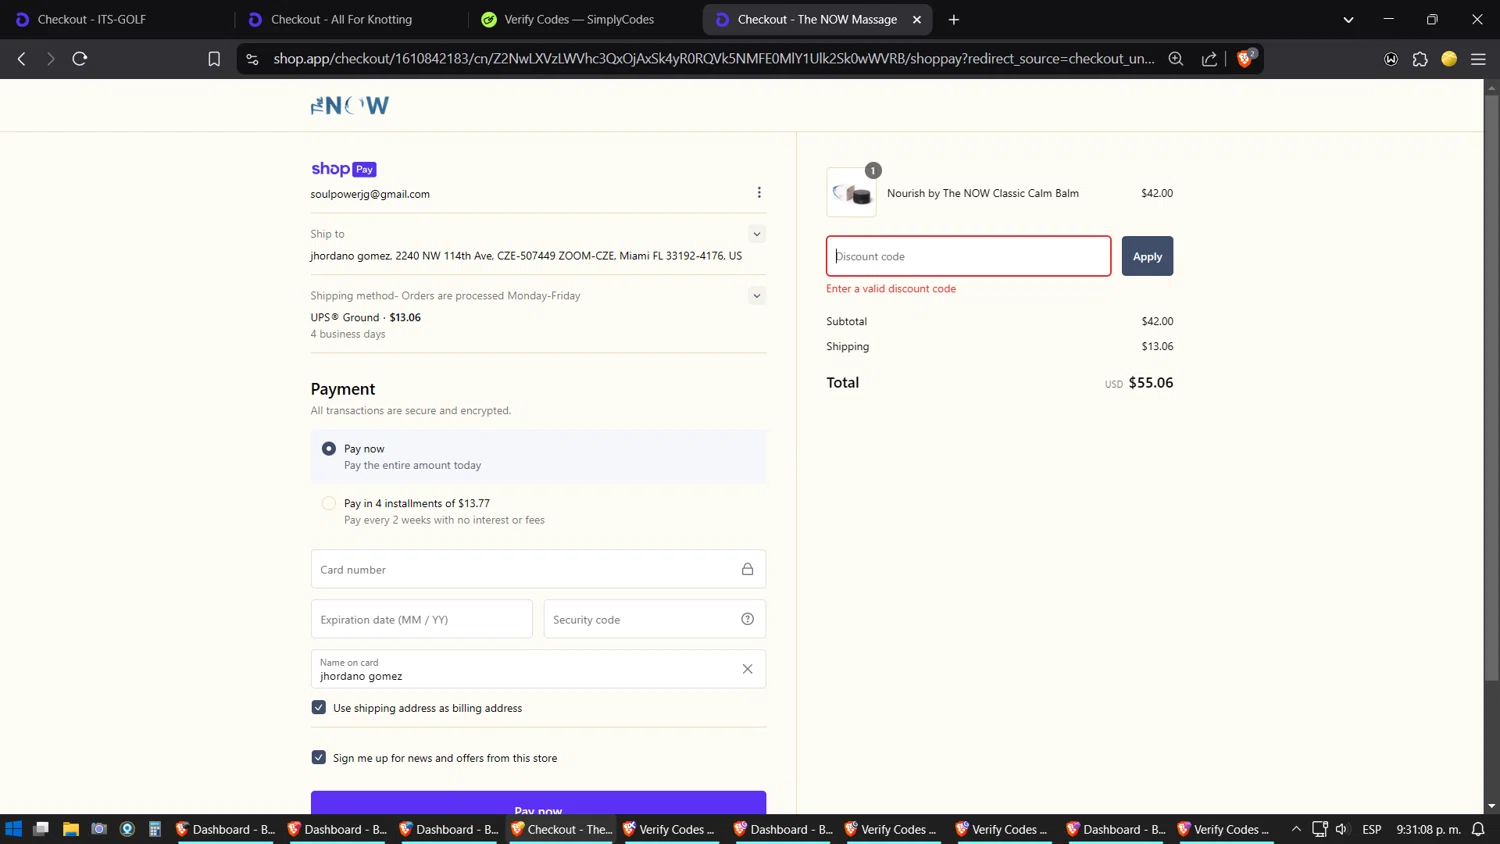Click the Total $55.06 amount

click(x=1151, y=383)
